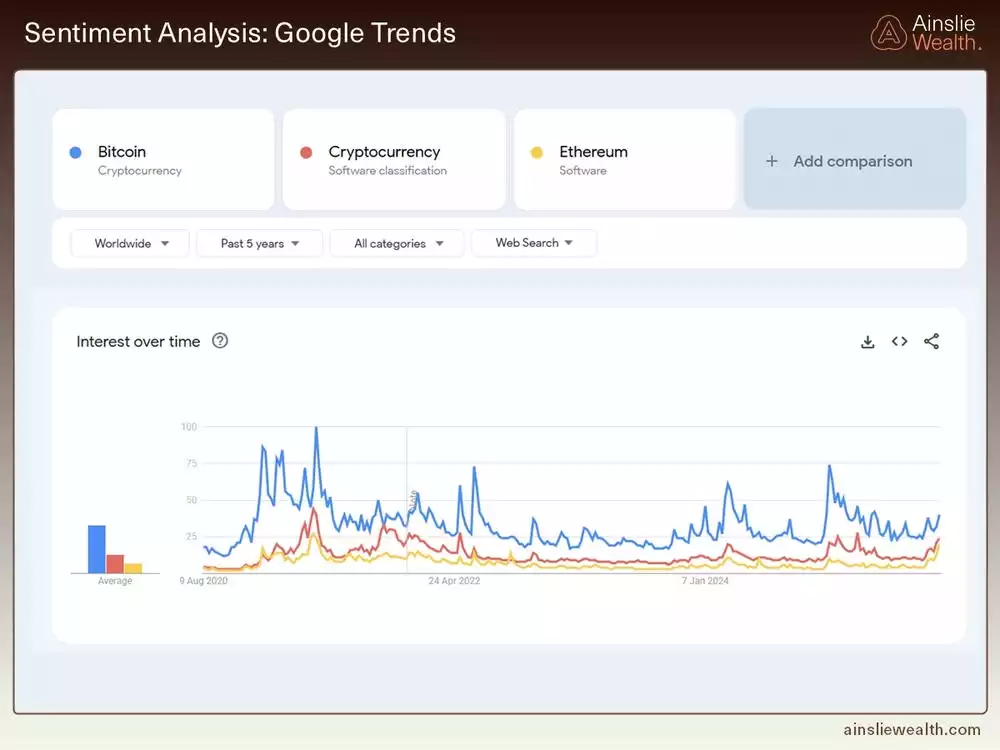Click the Average bar chart

(x=113, y=545)
